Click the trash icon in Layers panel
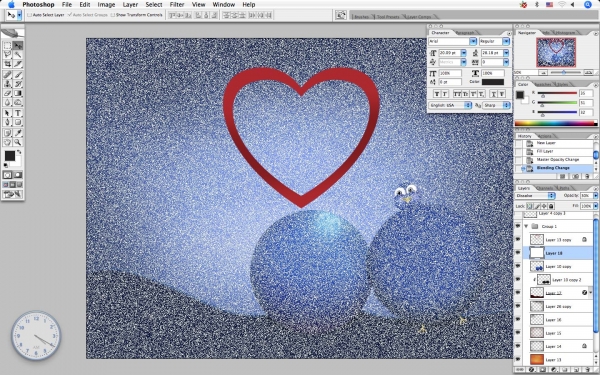The height and width of the screenshot is (375, 600). (588, 370)
